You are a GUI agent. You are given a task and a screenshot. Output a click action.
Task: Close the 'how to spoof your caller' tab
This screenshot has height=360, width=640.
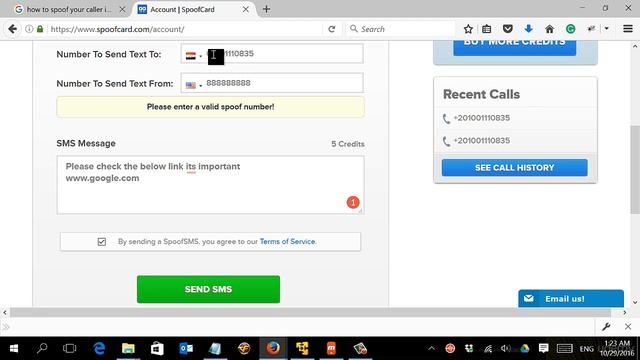click(x=122, y=9)
